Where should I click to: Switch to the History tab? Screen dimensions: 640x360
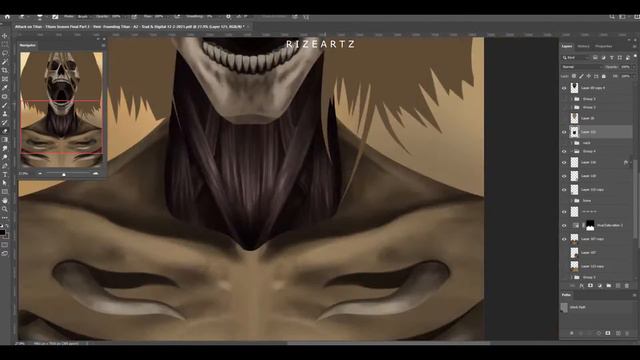coord(583,46)
